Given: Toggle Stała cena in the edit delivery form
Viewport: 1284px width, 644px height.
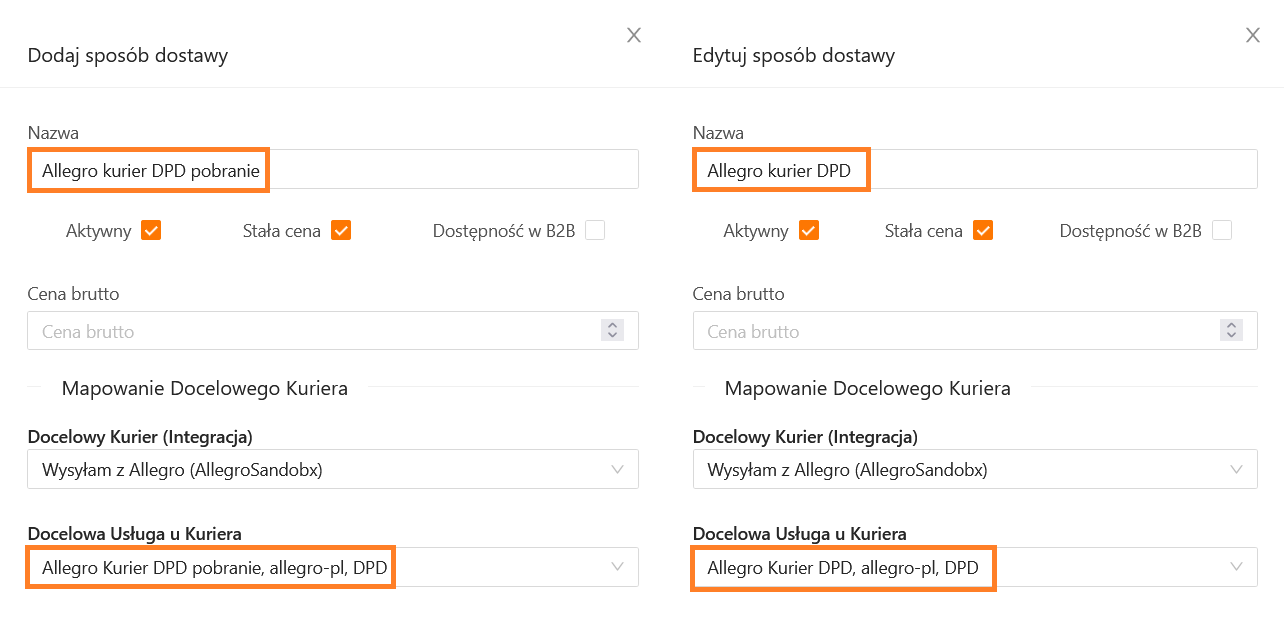Looking at the screenshot, I should pyautogui.click(x=983, y=231).
